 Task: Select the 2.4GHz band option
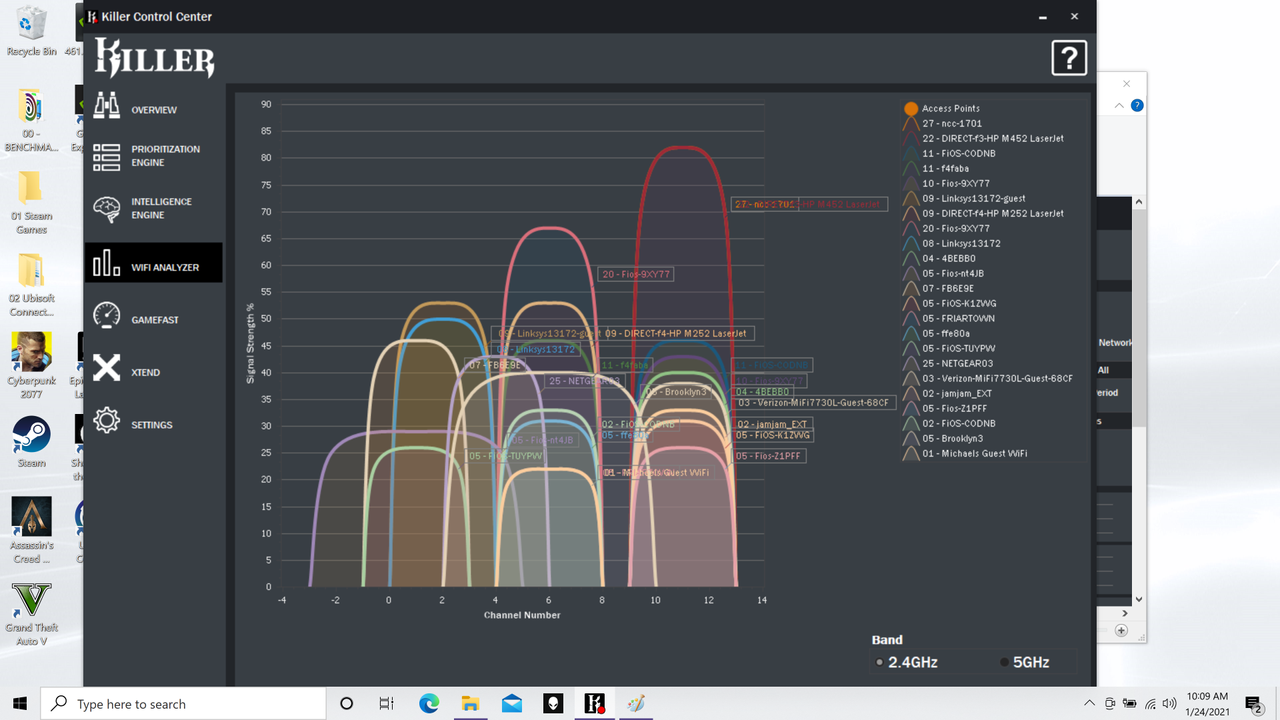[x=907, y=662]
